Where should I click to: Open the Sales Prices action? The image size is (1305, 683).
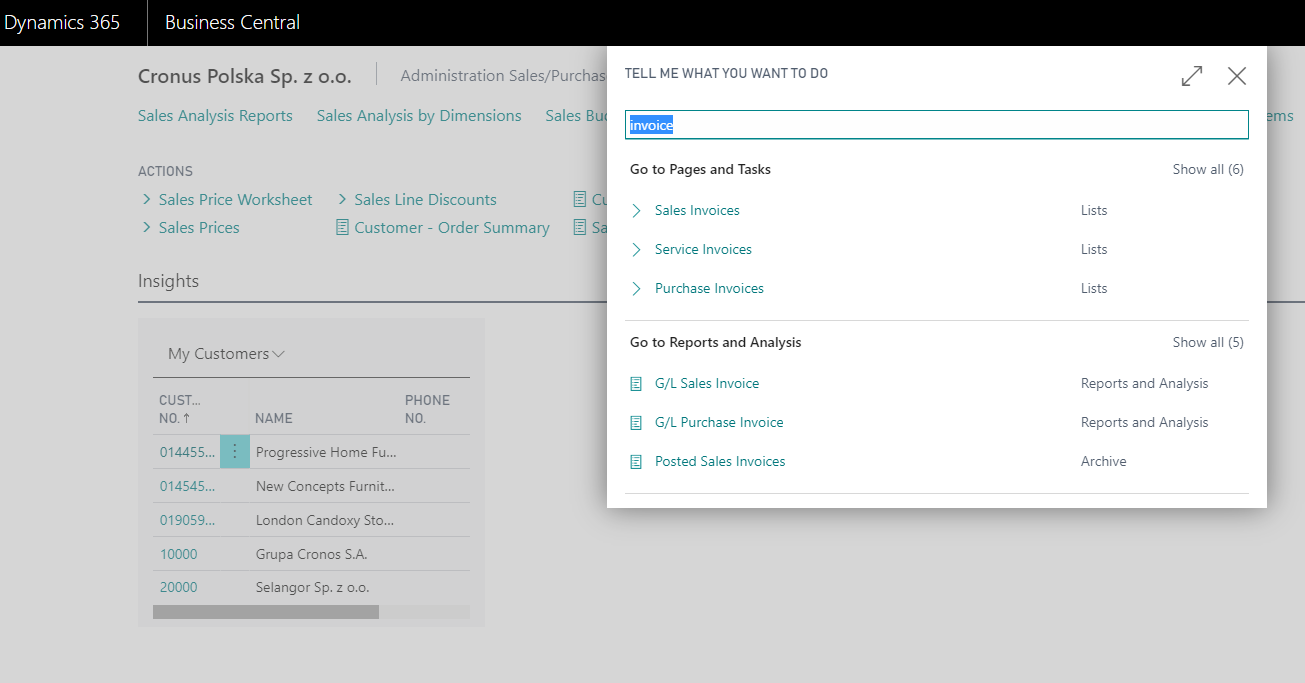[199, 228]
